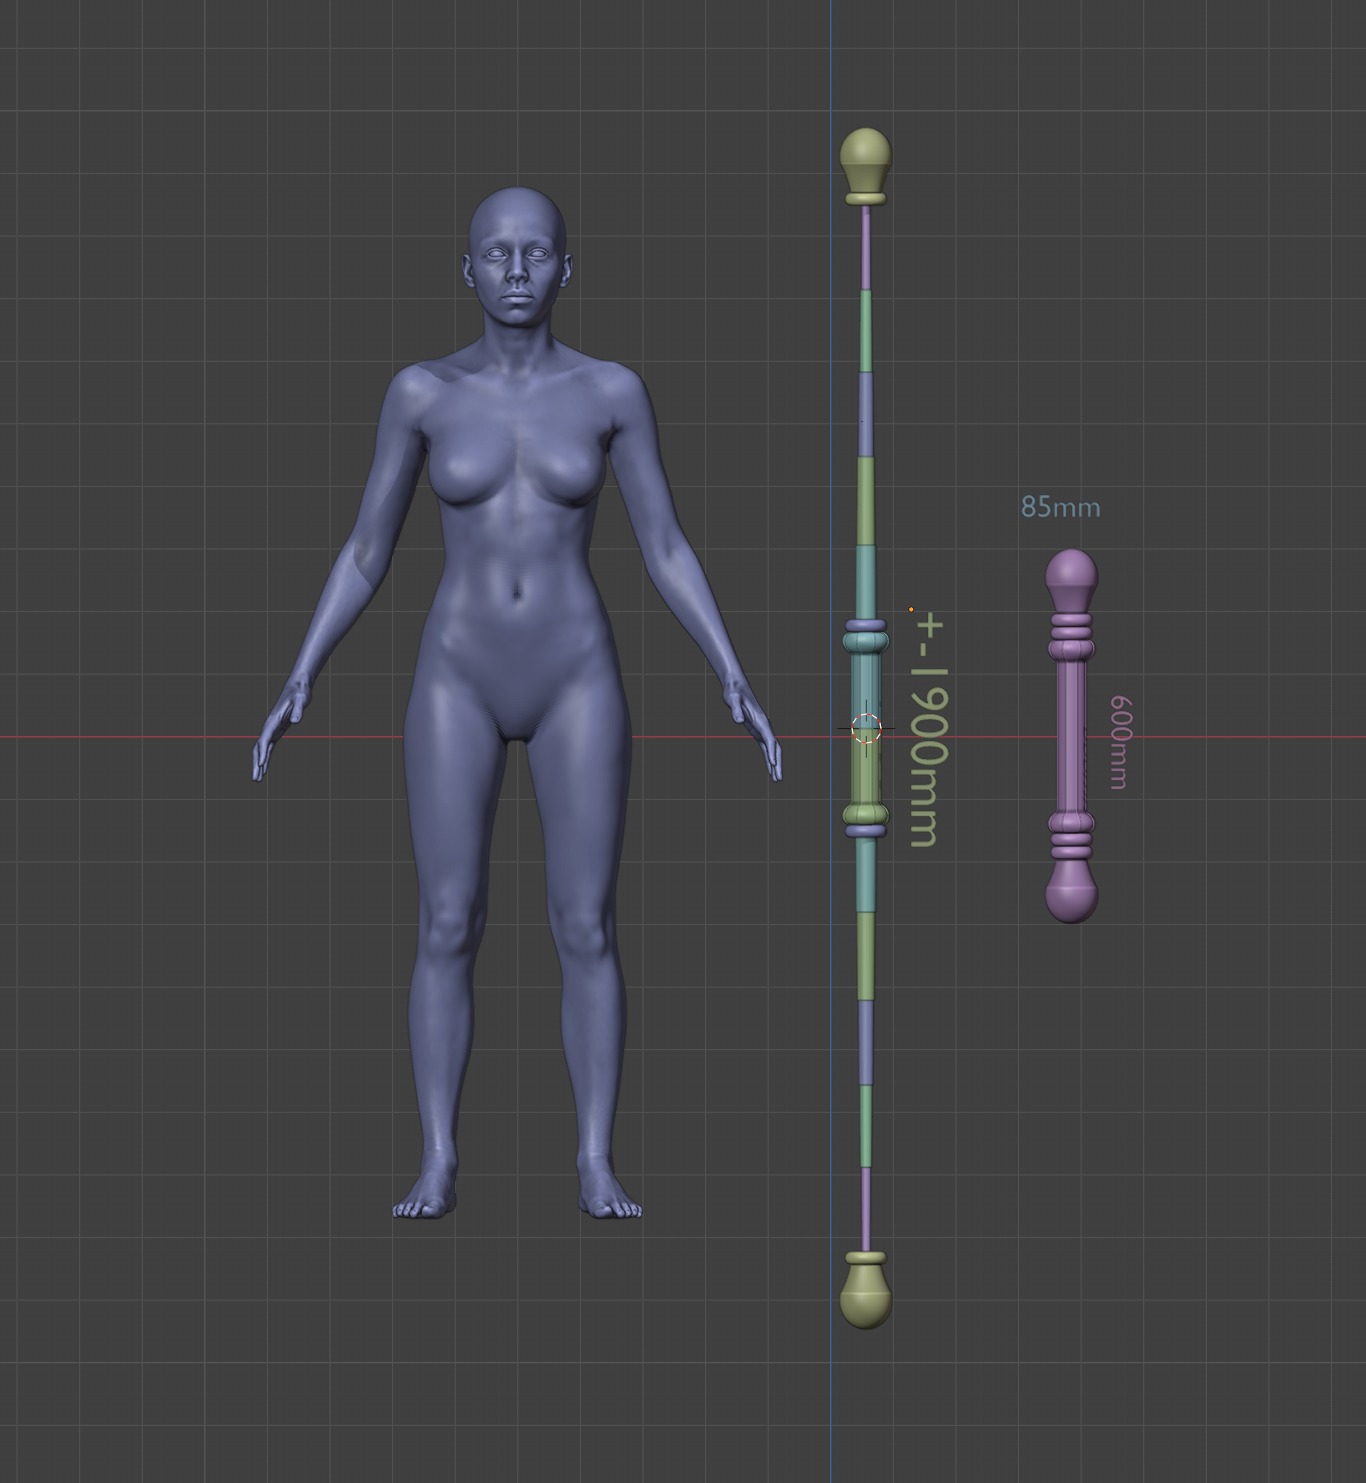
Task: Click the female body model's head
Action: click(x=517, y=256)
